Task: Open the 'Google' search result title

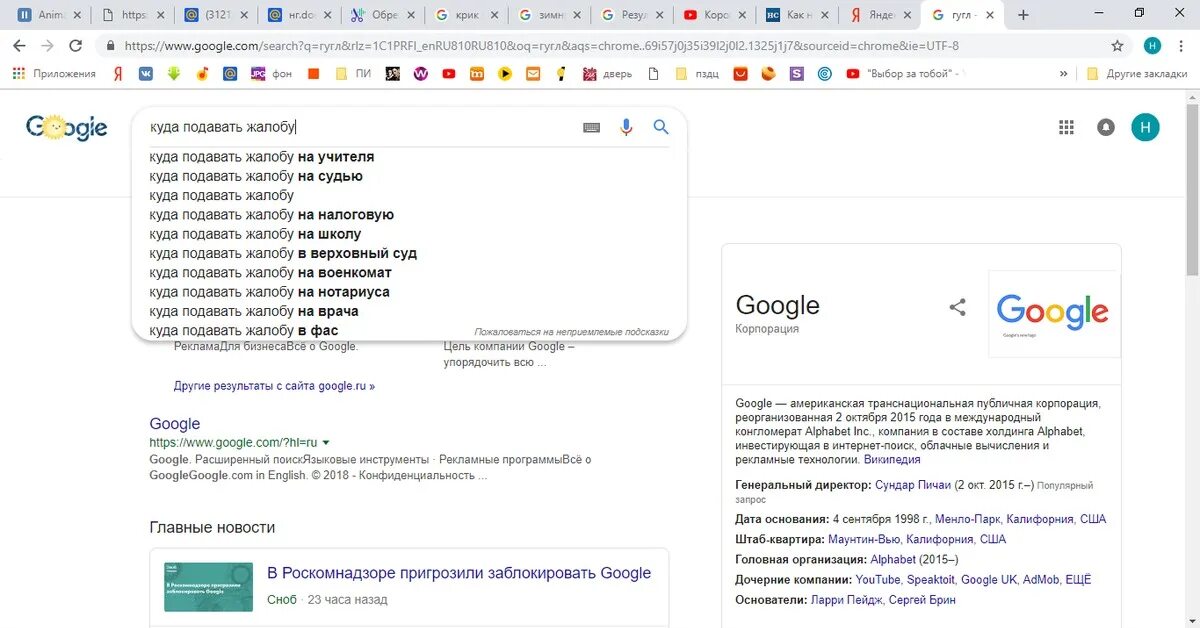Action: (x=175, y=423)
